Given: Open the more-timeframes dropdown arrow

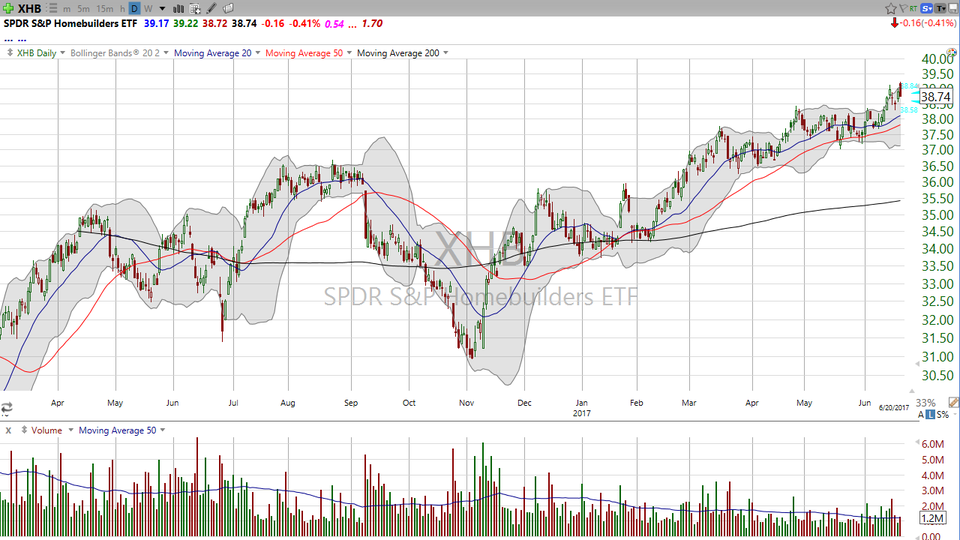Looking at the screenshot, I should coord(162,9).
